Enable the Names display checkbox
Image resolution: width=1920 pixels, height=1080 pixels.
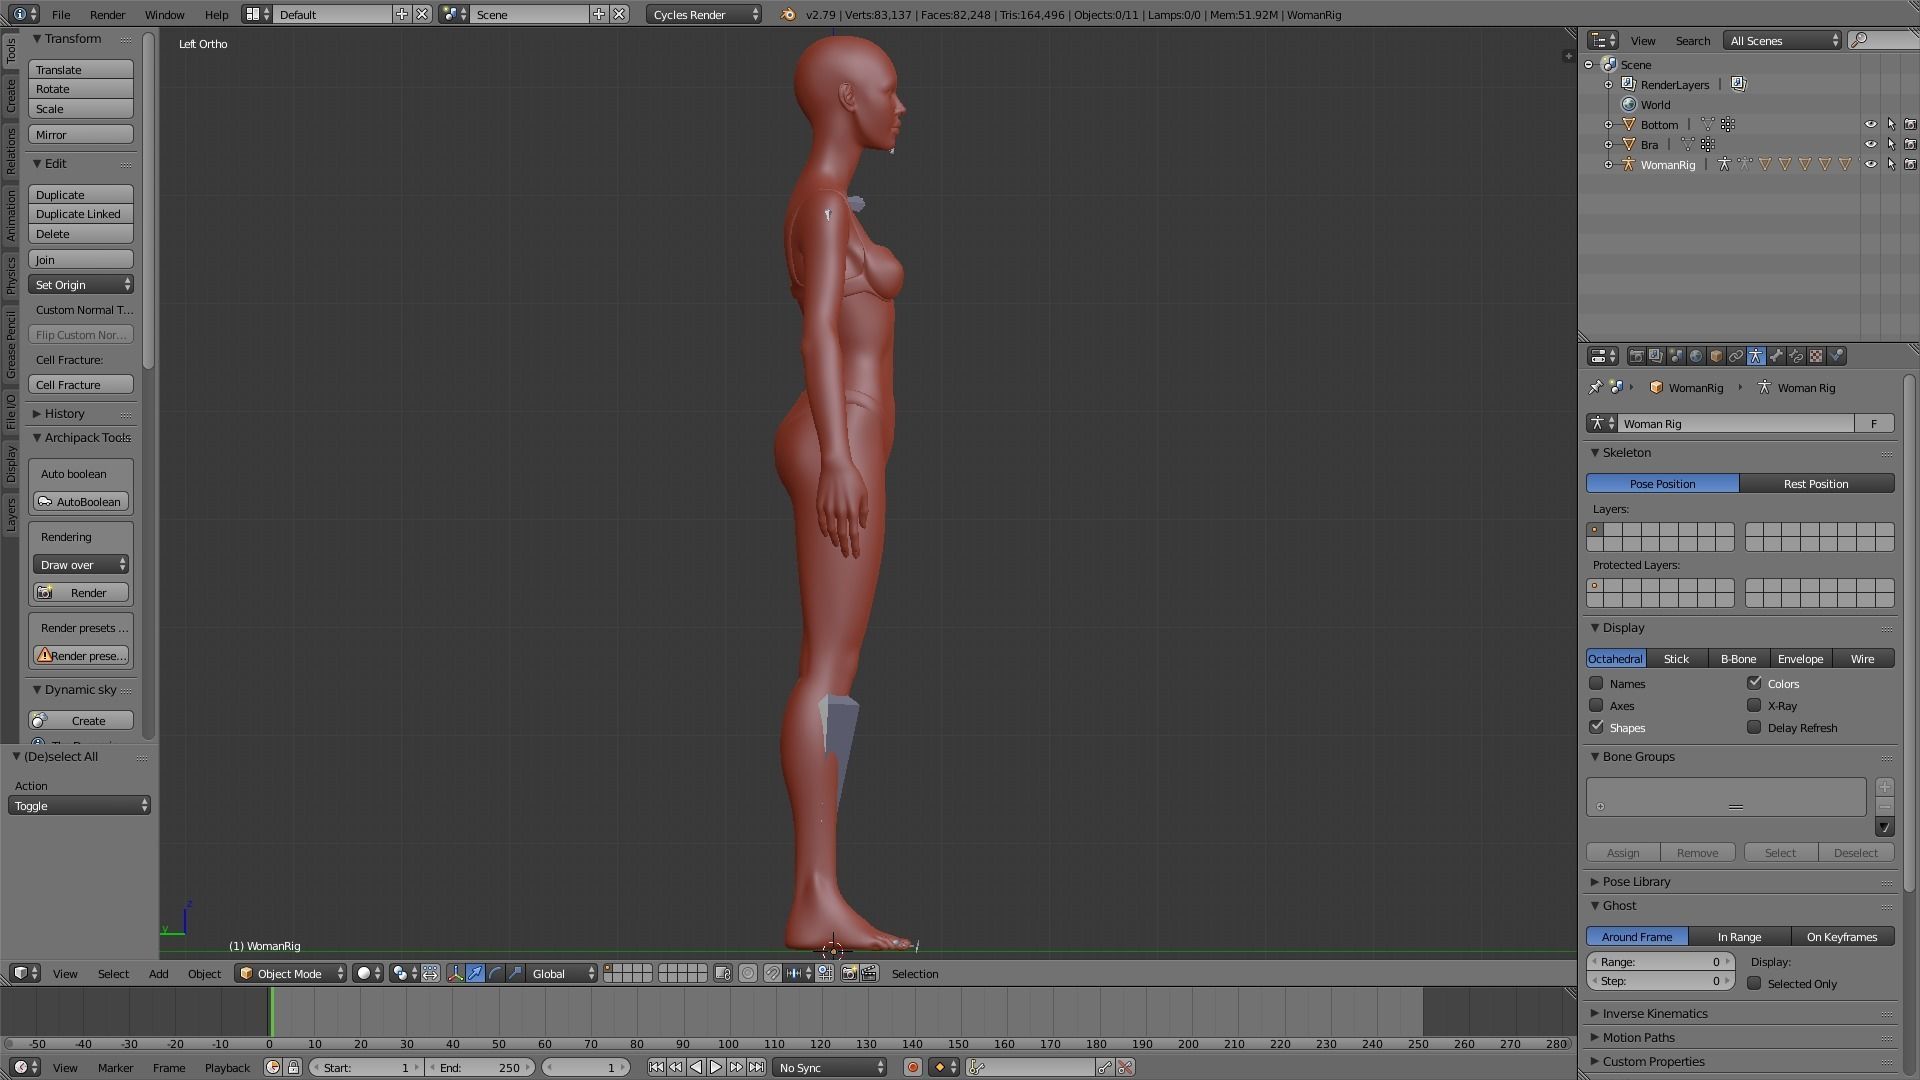pos(1596,684)
